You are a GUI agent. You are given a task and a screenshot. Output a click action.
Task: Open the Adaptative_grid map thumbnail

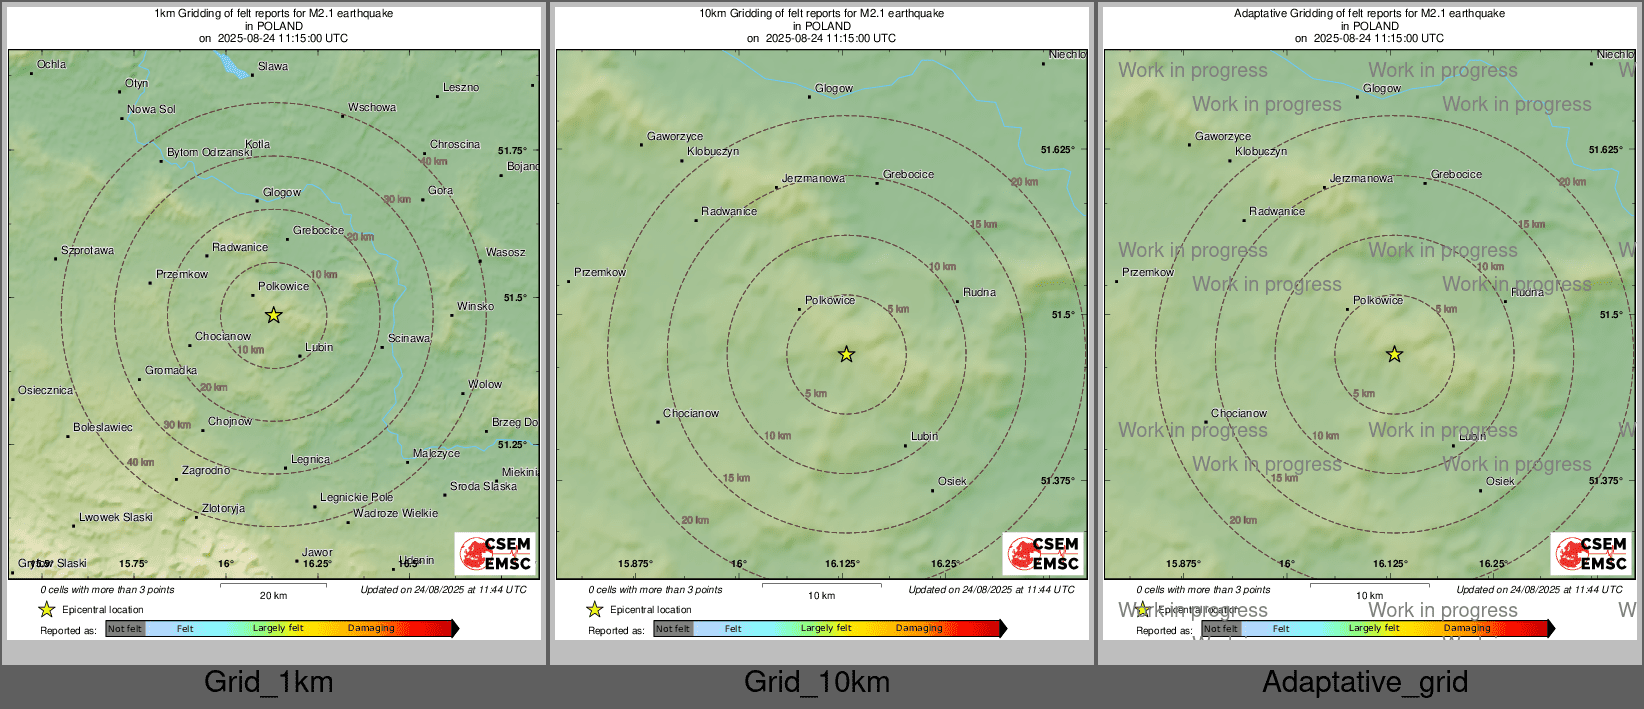tap(1370, 322)
